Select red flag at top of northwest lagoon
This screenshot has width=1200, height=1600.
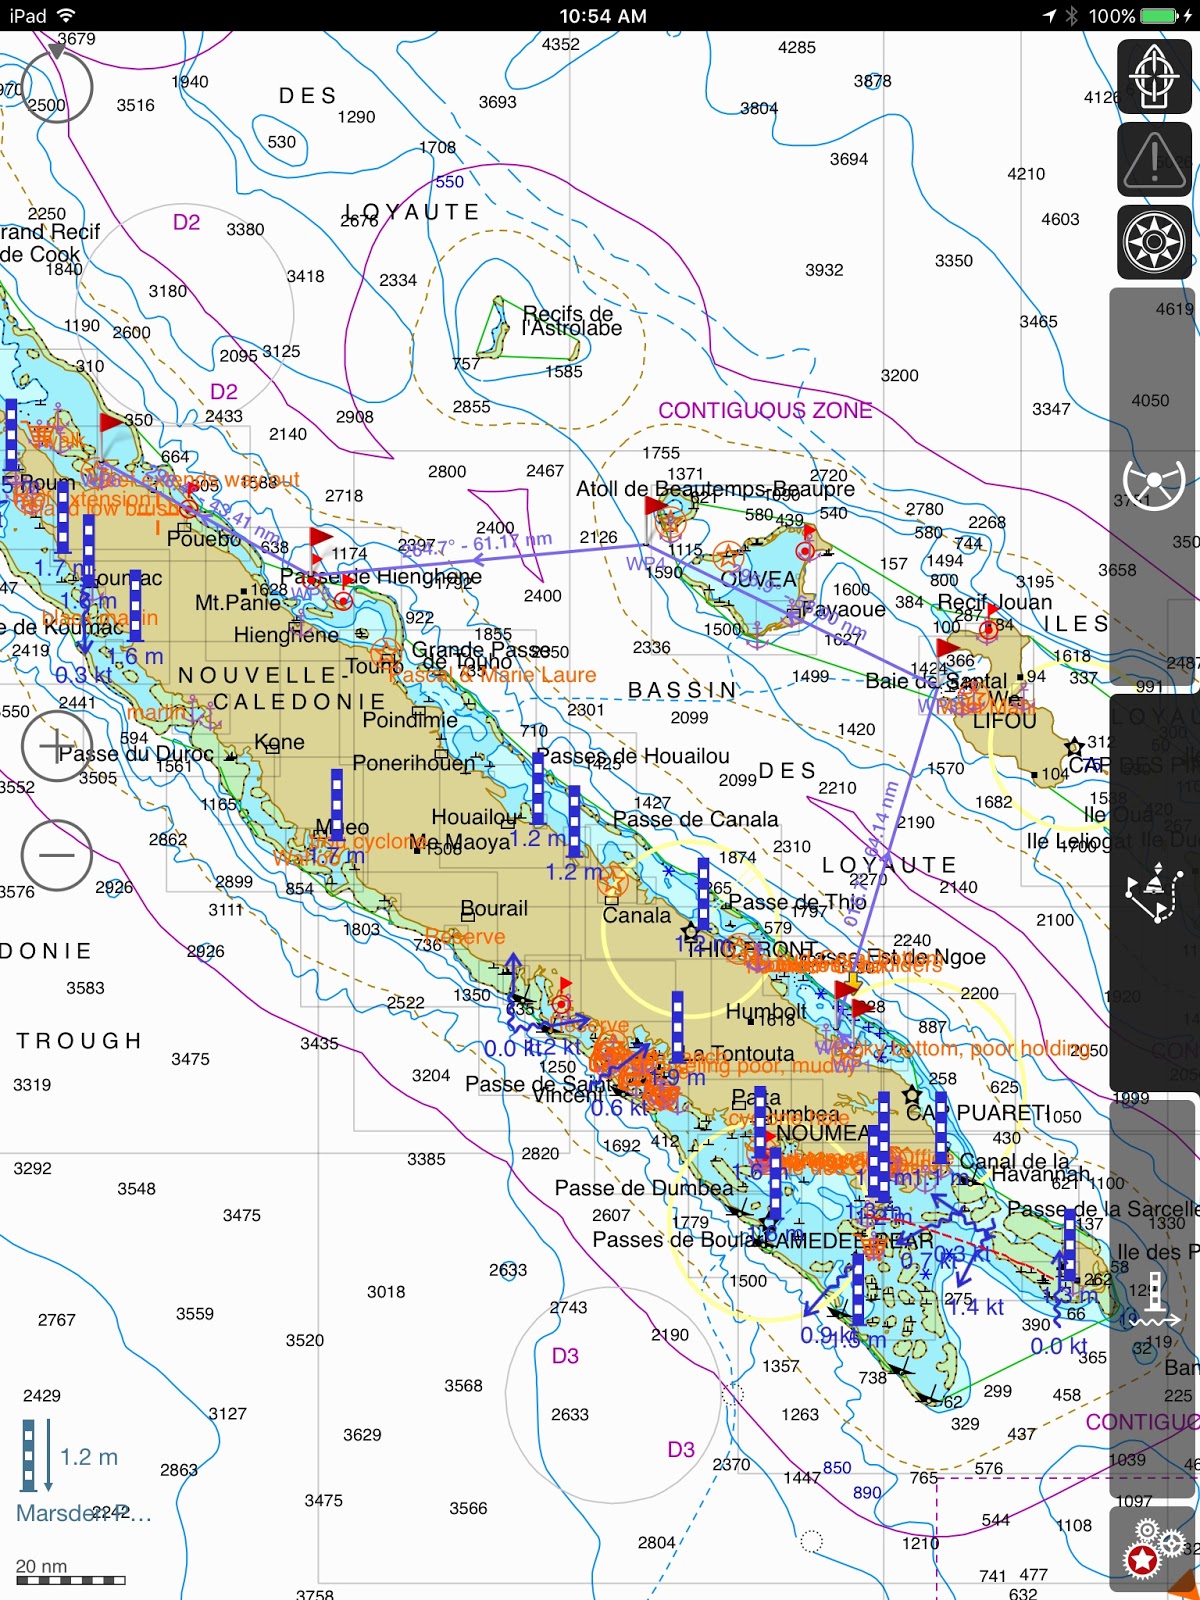tap(110, 424)
